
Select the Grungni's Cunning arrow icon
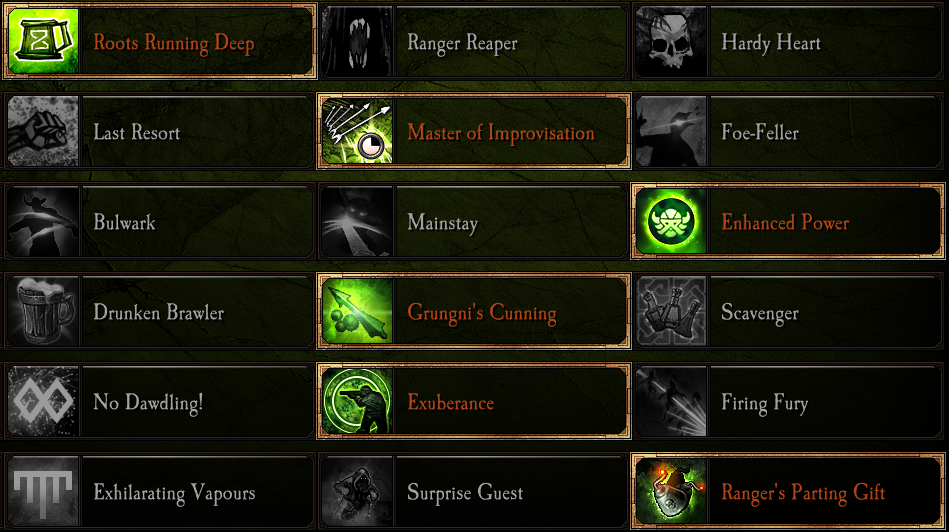click(x=357, y=310)
